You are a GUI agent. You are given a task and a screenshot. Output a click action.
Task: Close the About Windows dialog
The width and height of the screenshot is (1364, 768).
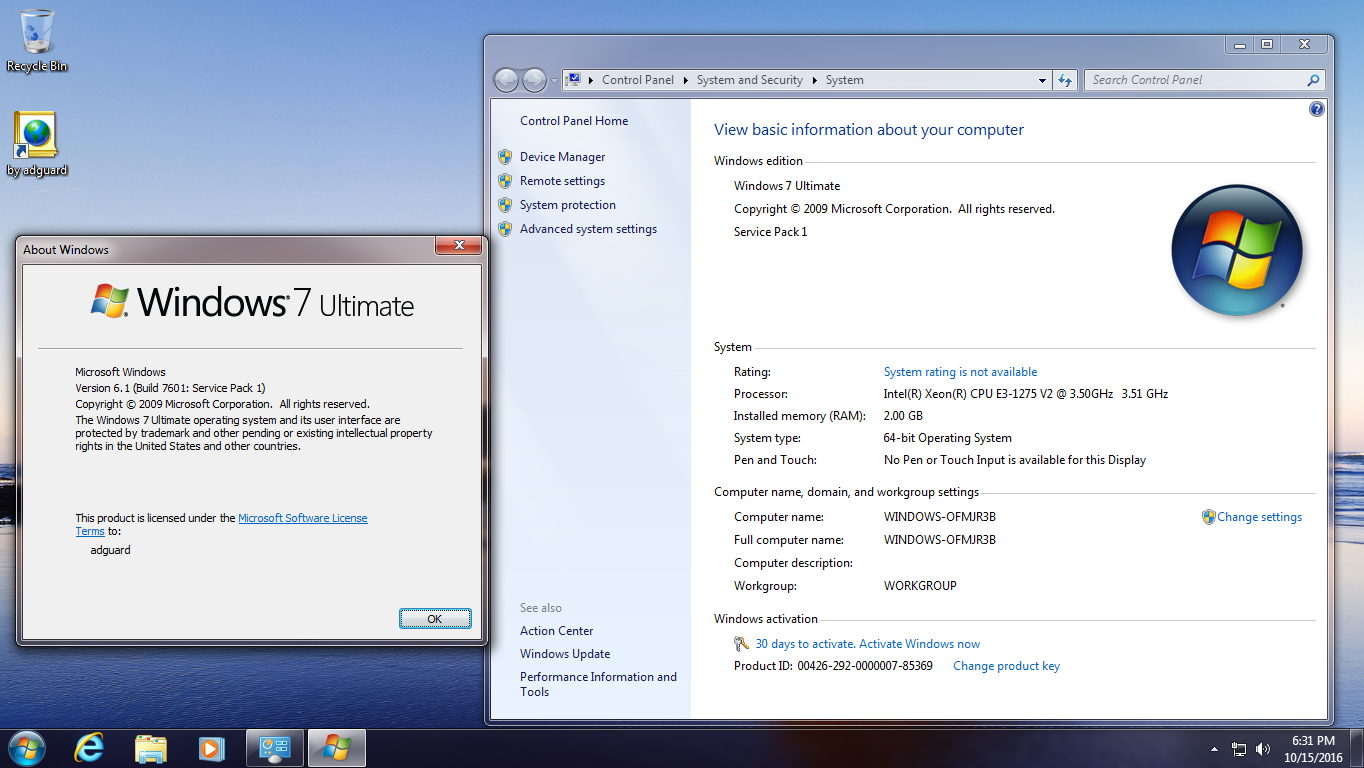click(x=459, y=246)
